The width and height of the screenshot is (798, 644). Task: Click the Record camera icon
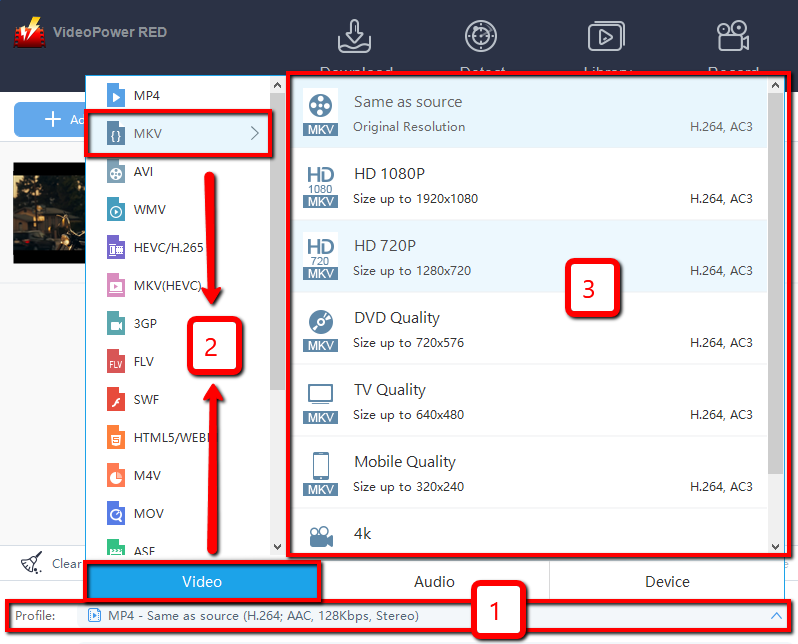[733, 36]
